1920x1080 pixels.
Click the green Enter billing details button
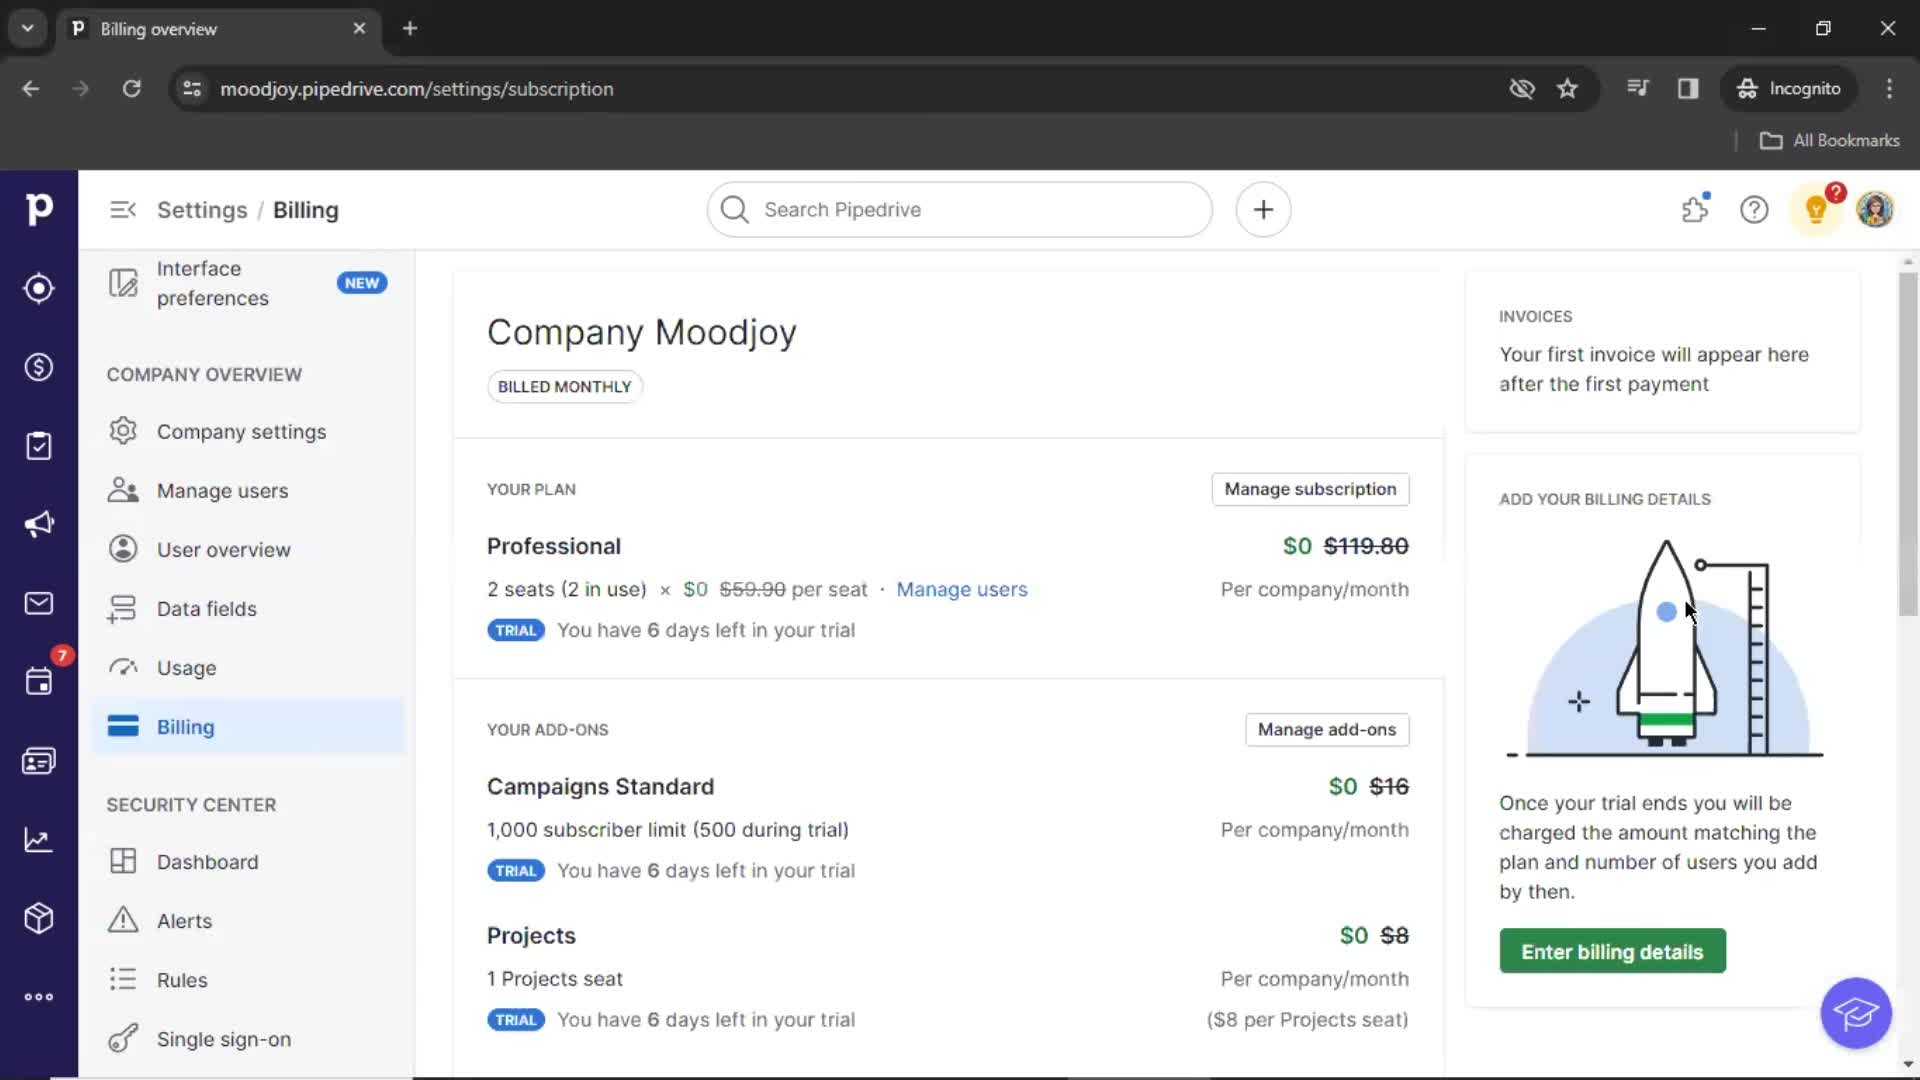tap(1612, 952)
